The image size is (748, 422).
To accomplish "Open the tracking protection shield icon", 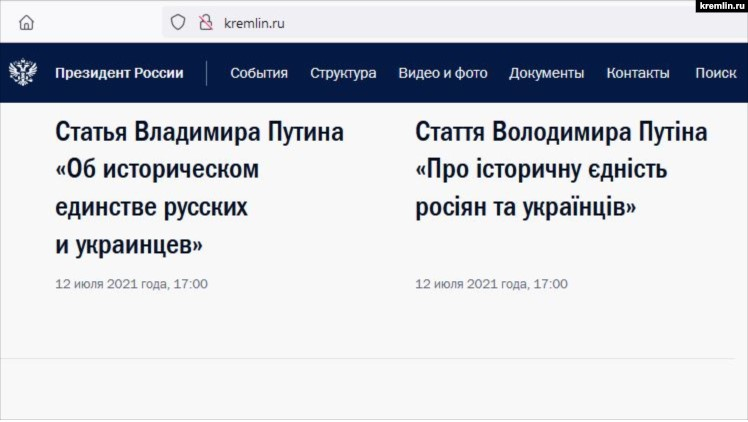I will point(178,22).
